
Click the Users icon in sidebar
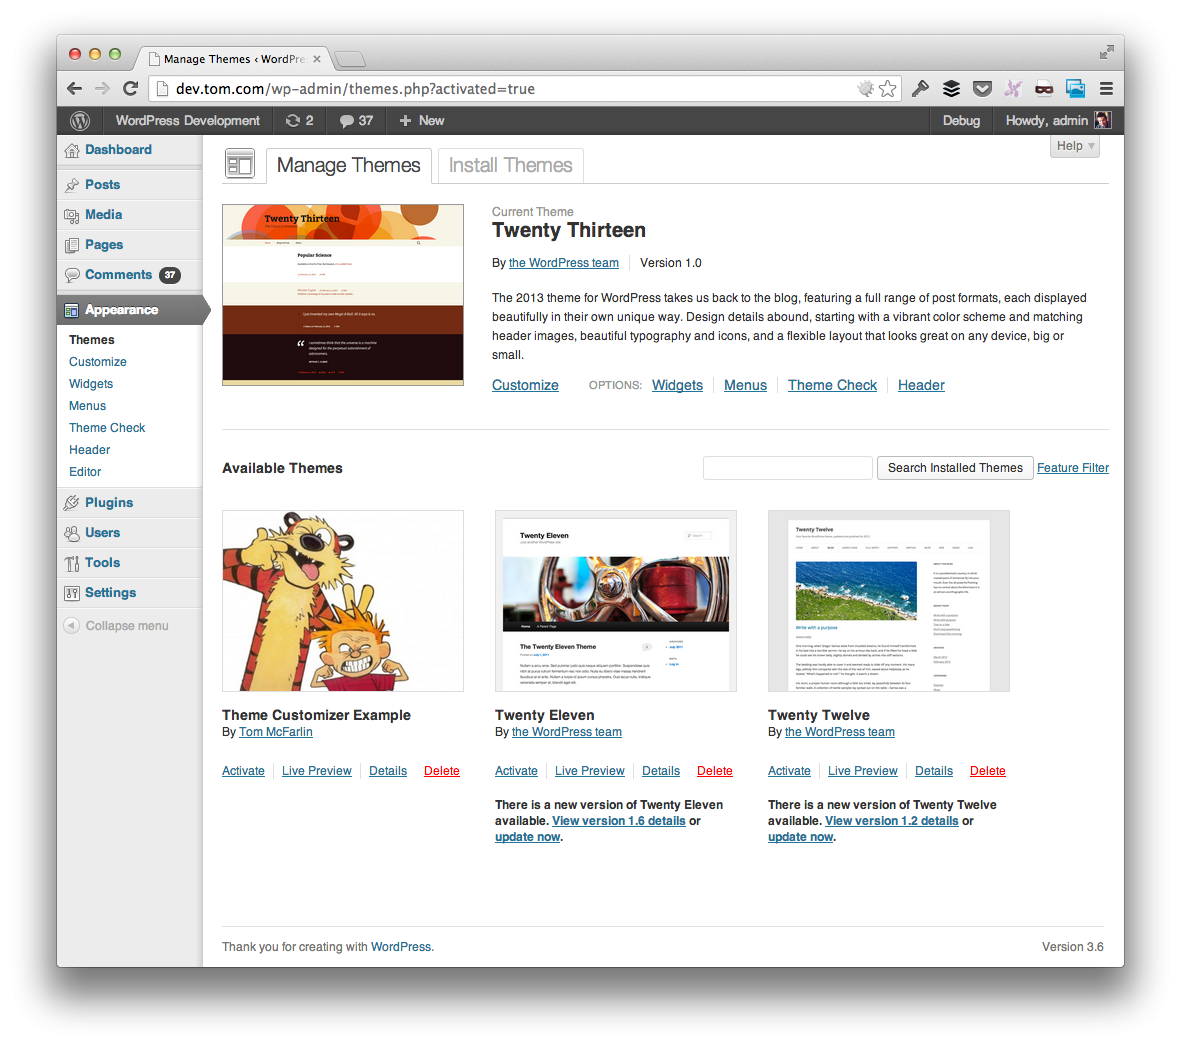click(72, 533)
